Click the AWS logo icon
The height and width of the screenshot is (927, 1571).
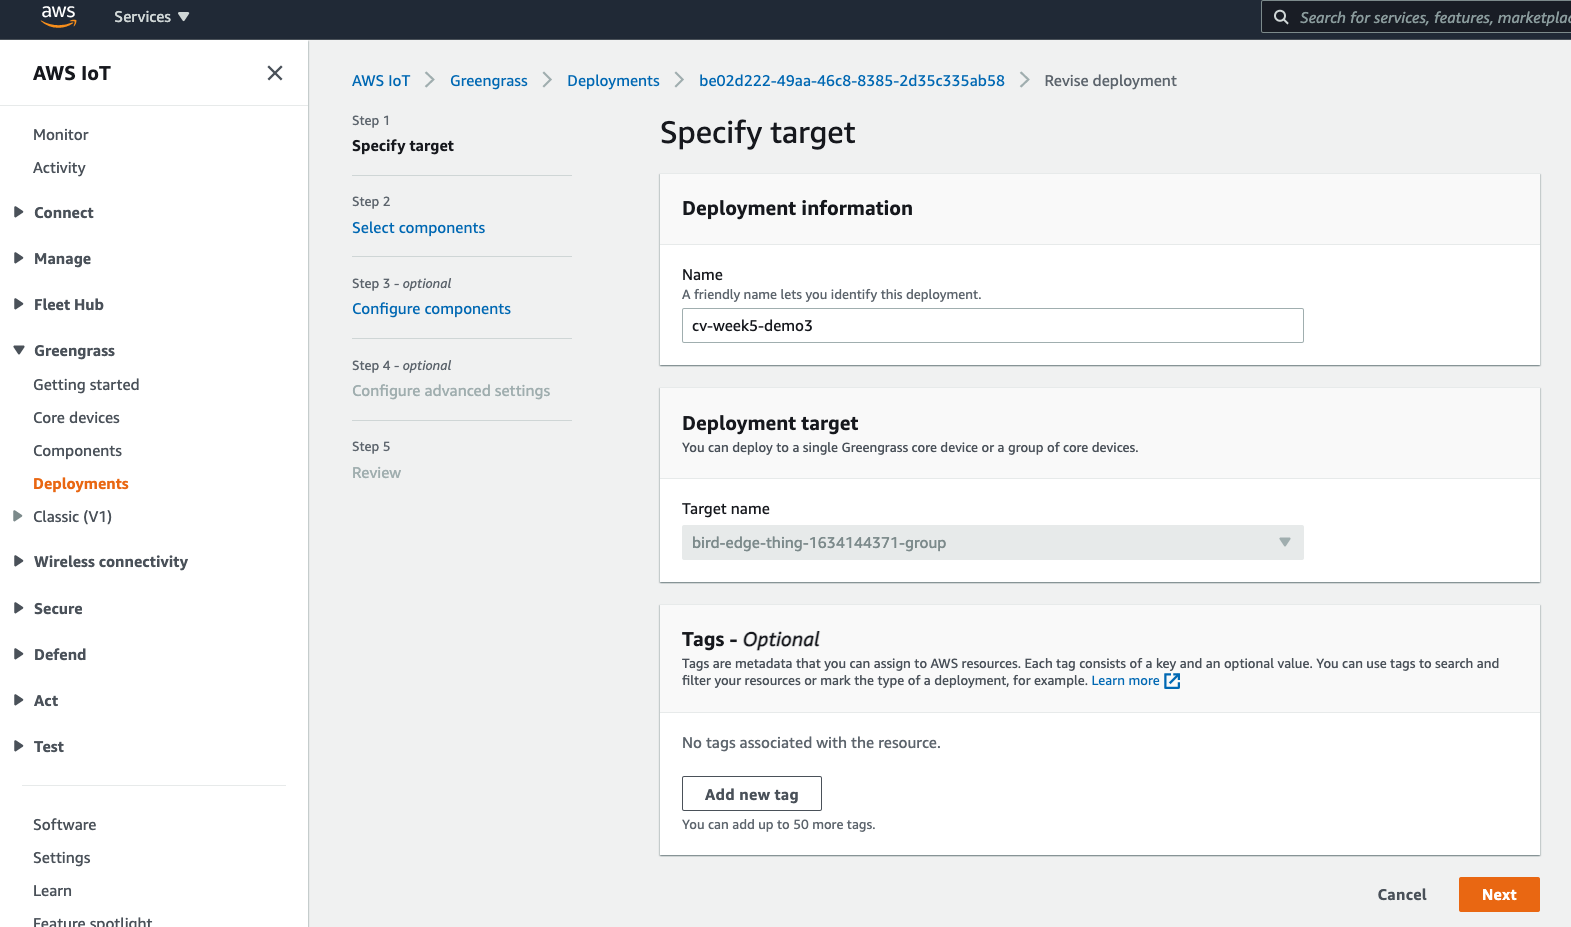[58, 16]
